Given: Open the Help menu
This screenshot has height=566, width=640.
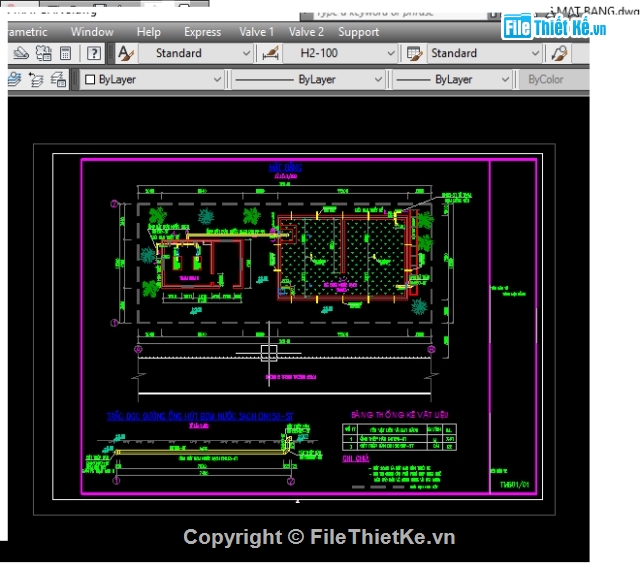Looking at the screenshot, I should pyautogui.click(x=149, y=32).
